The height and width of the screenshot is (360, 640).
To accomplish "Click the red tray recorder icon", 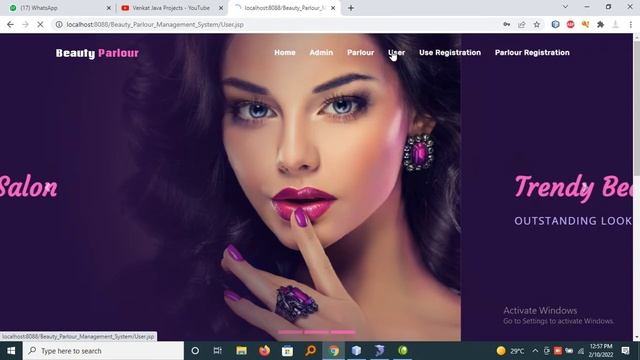I will click(558, 351).
